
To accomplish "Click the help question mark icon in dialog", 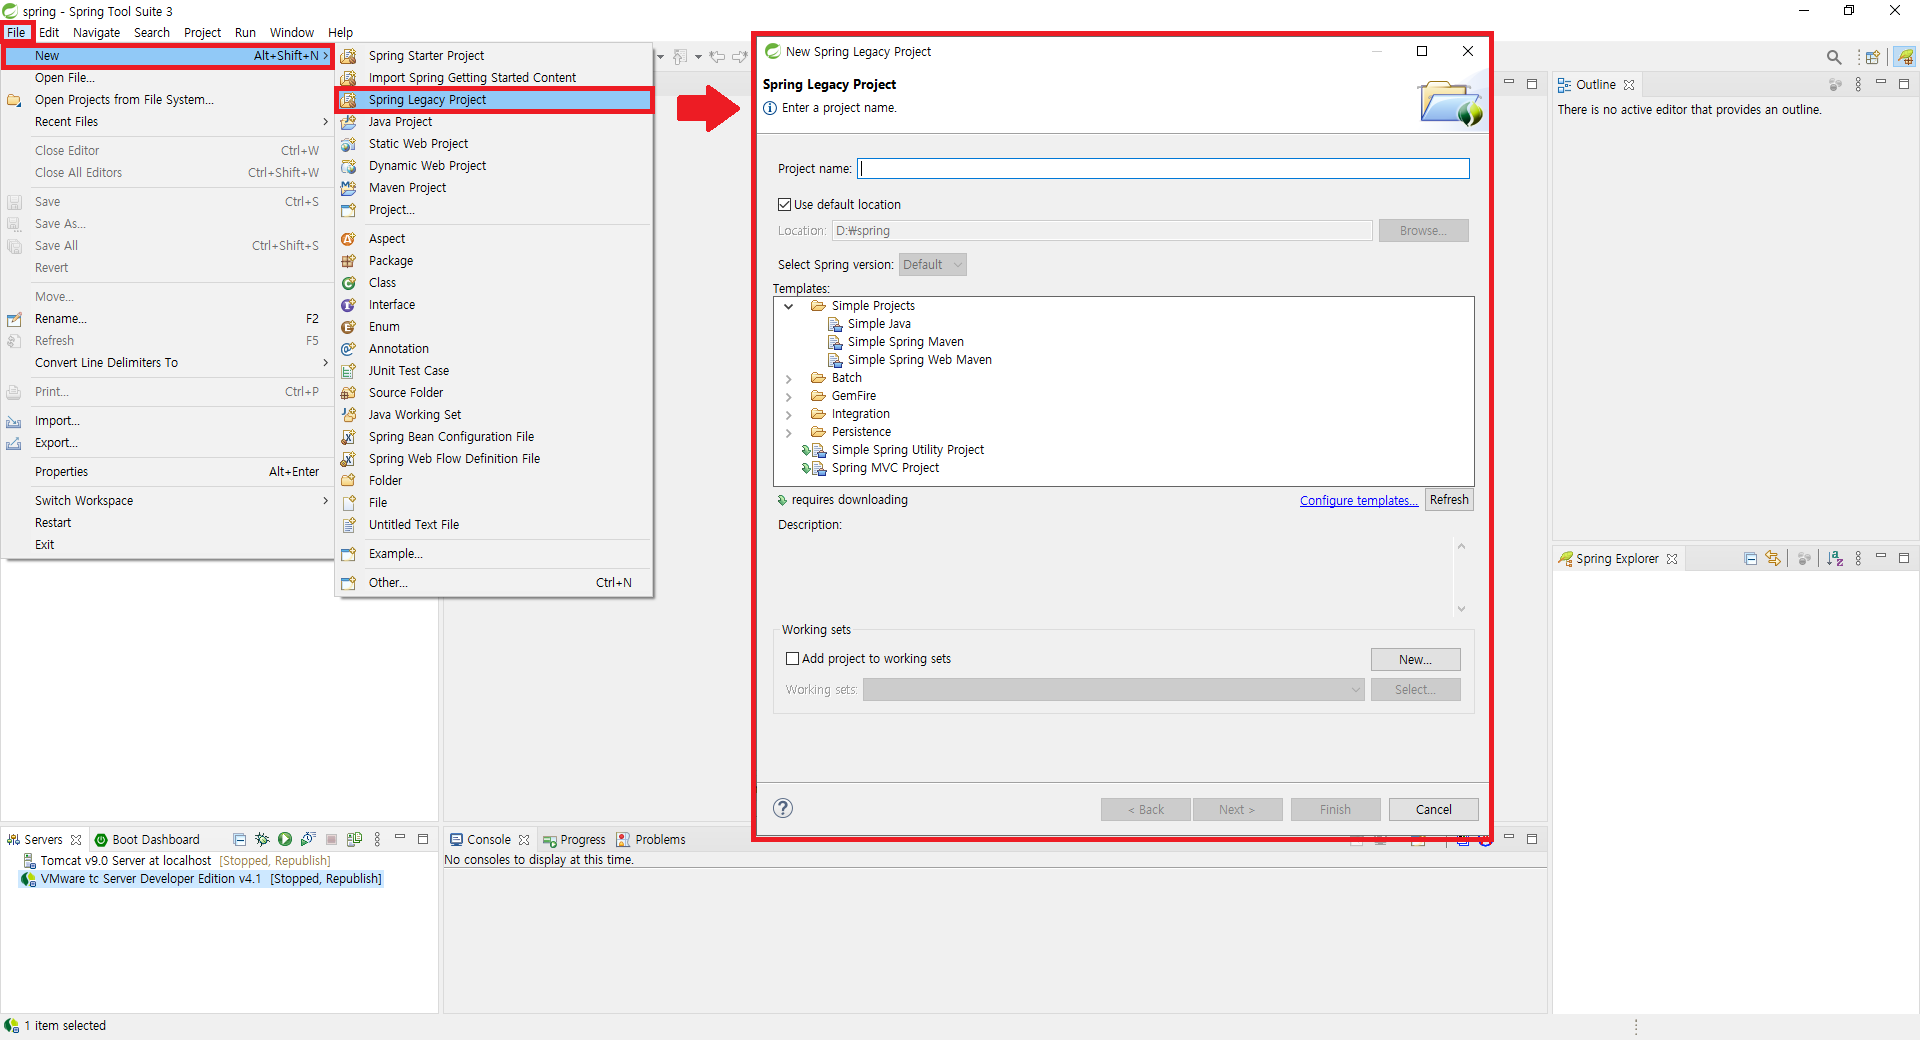I will [783, 808].
